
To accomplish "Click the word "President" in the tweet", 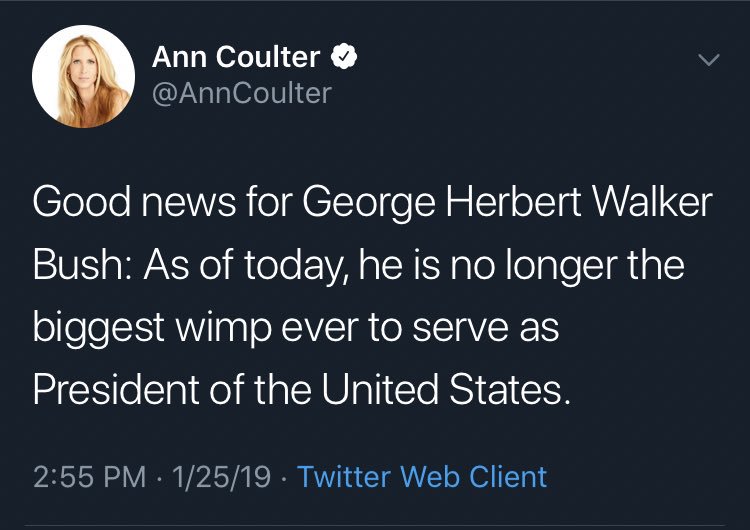I will point(116,389).
